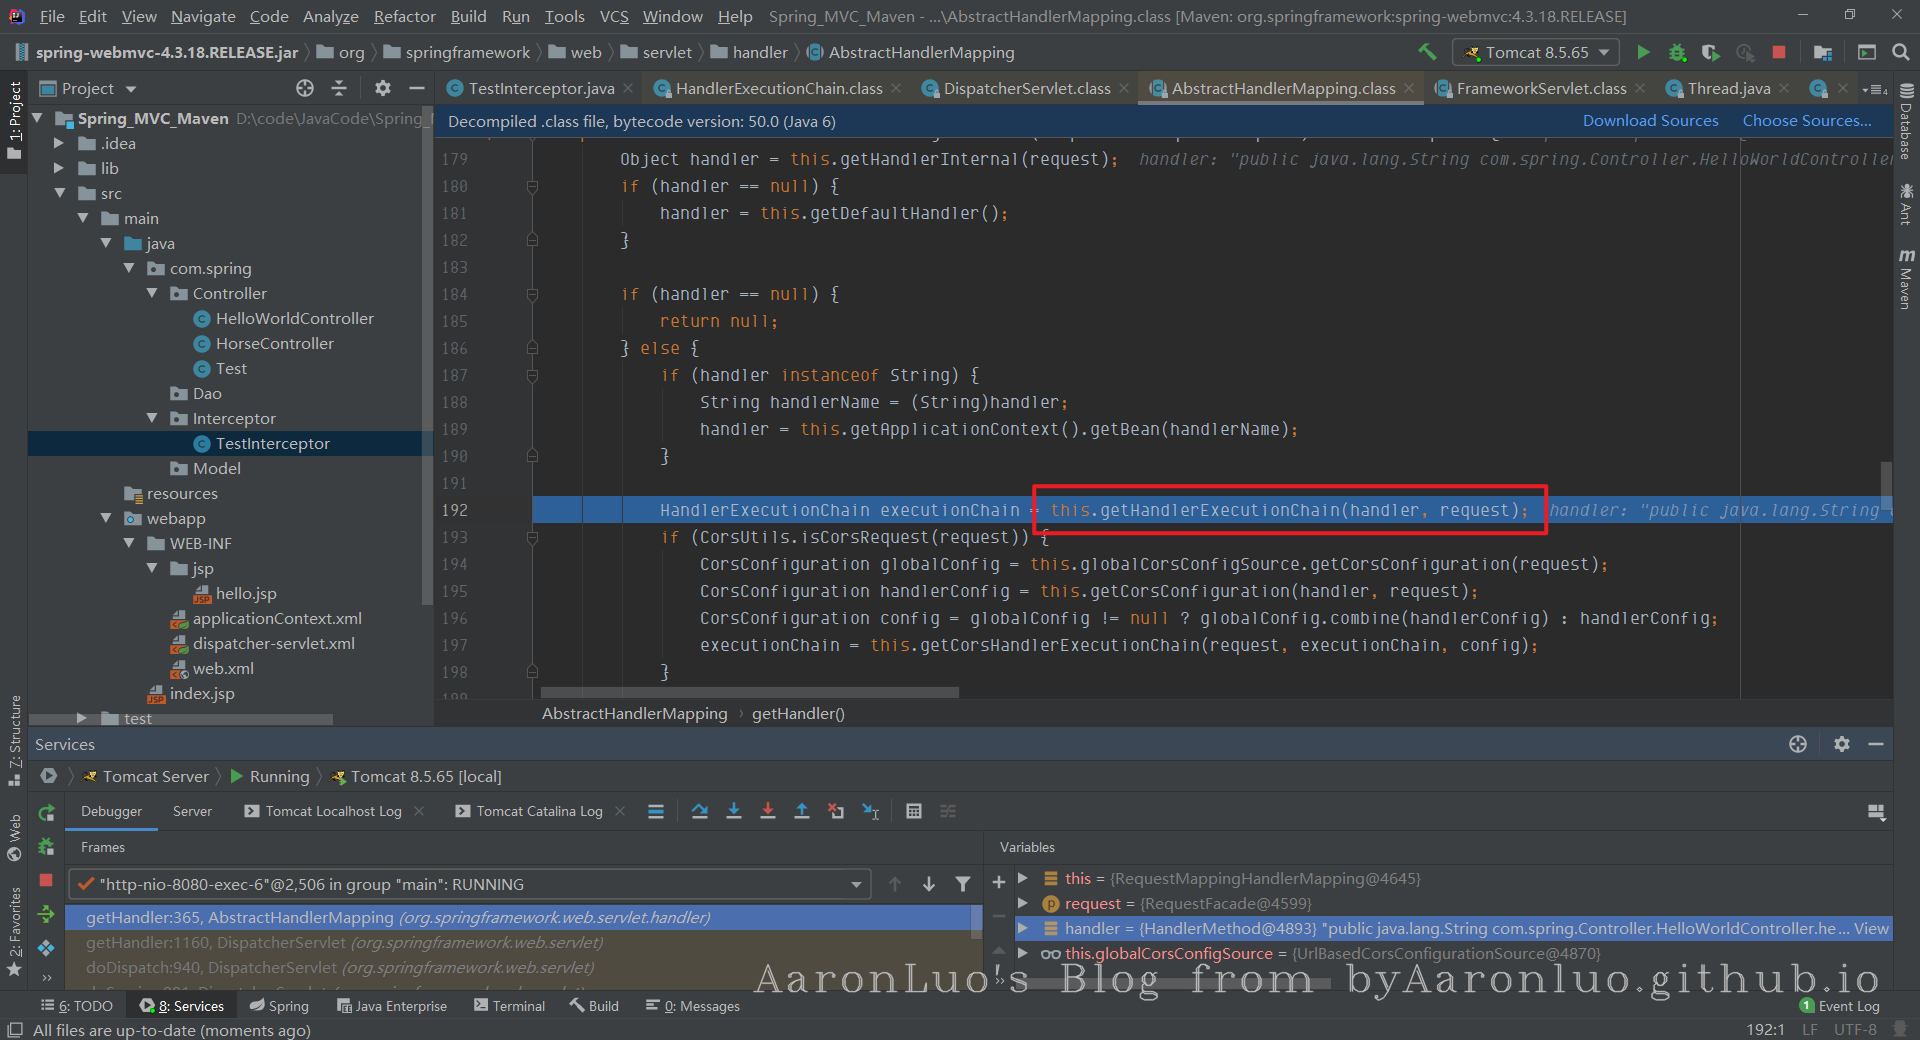Screen dimensions: 1920x1040
Task: Select next frame with down arrow
Action: tap(929, 884)
